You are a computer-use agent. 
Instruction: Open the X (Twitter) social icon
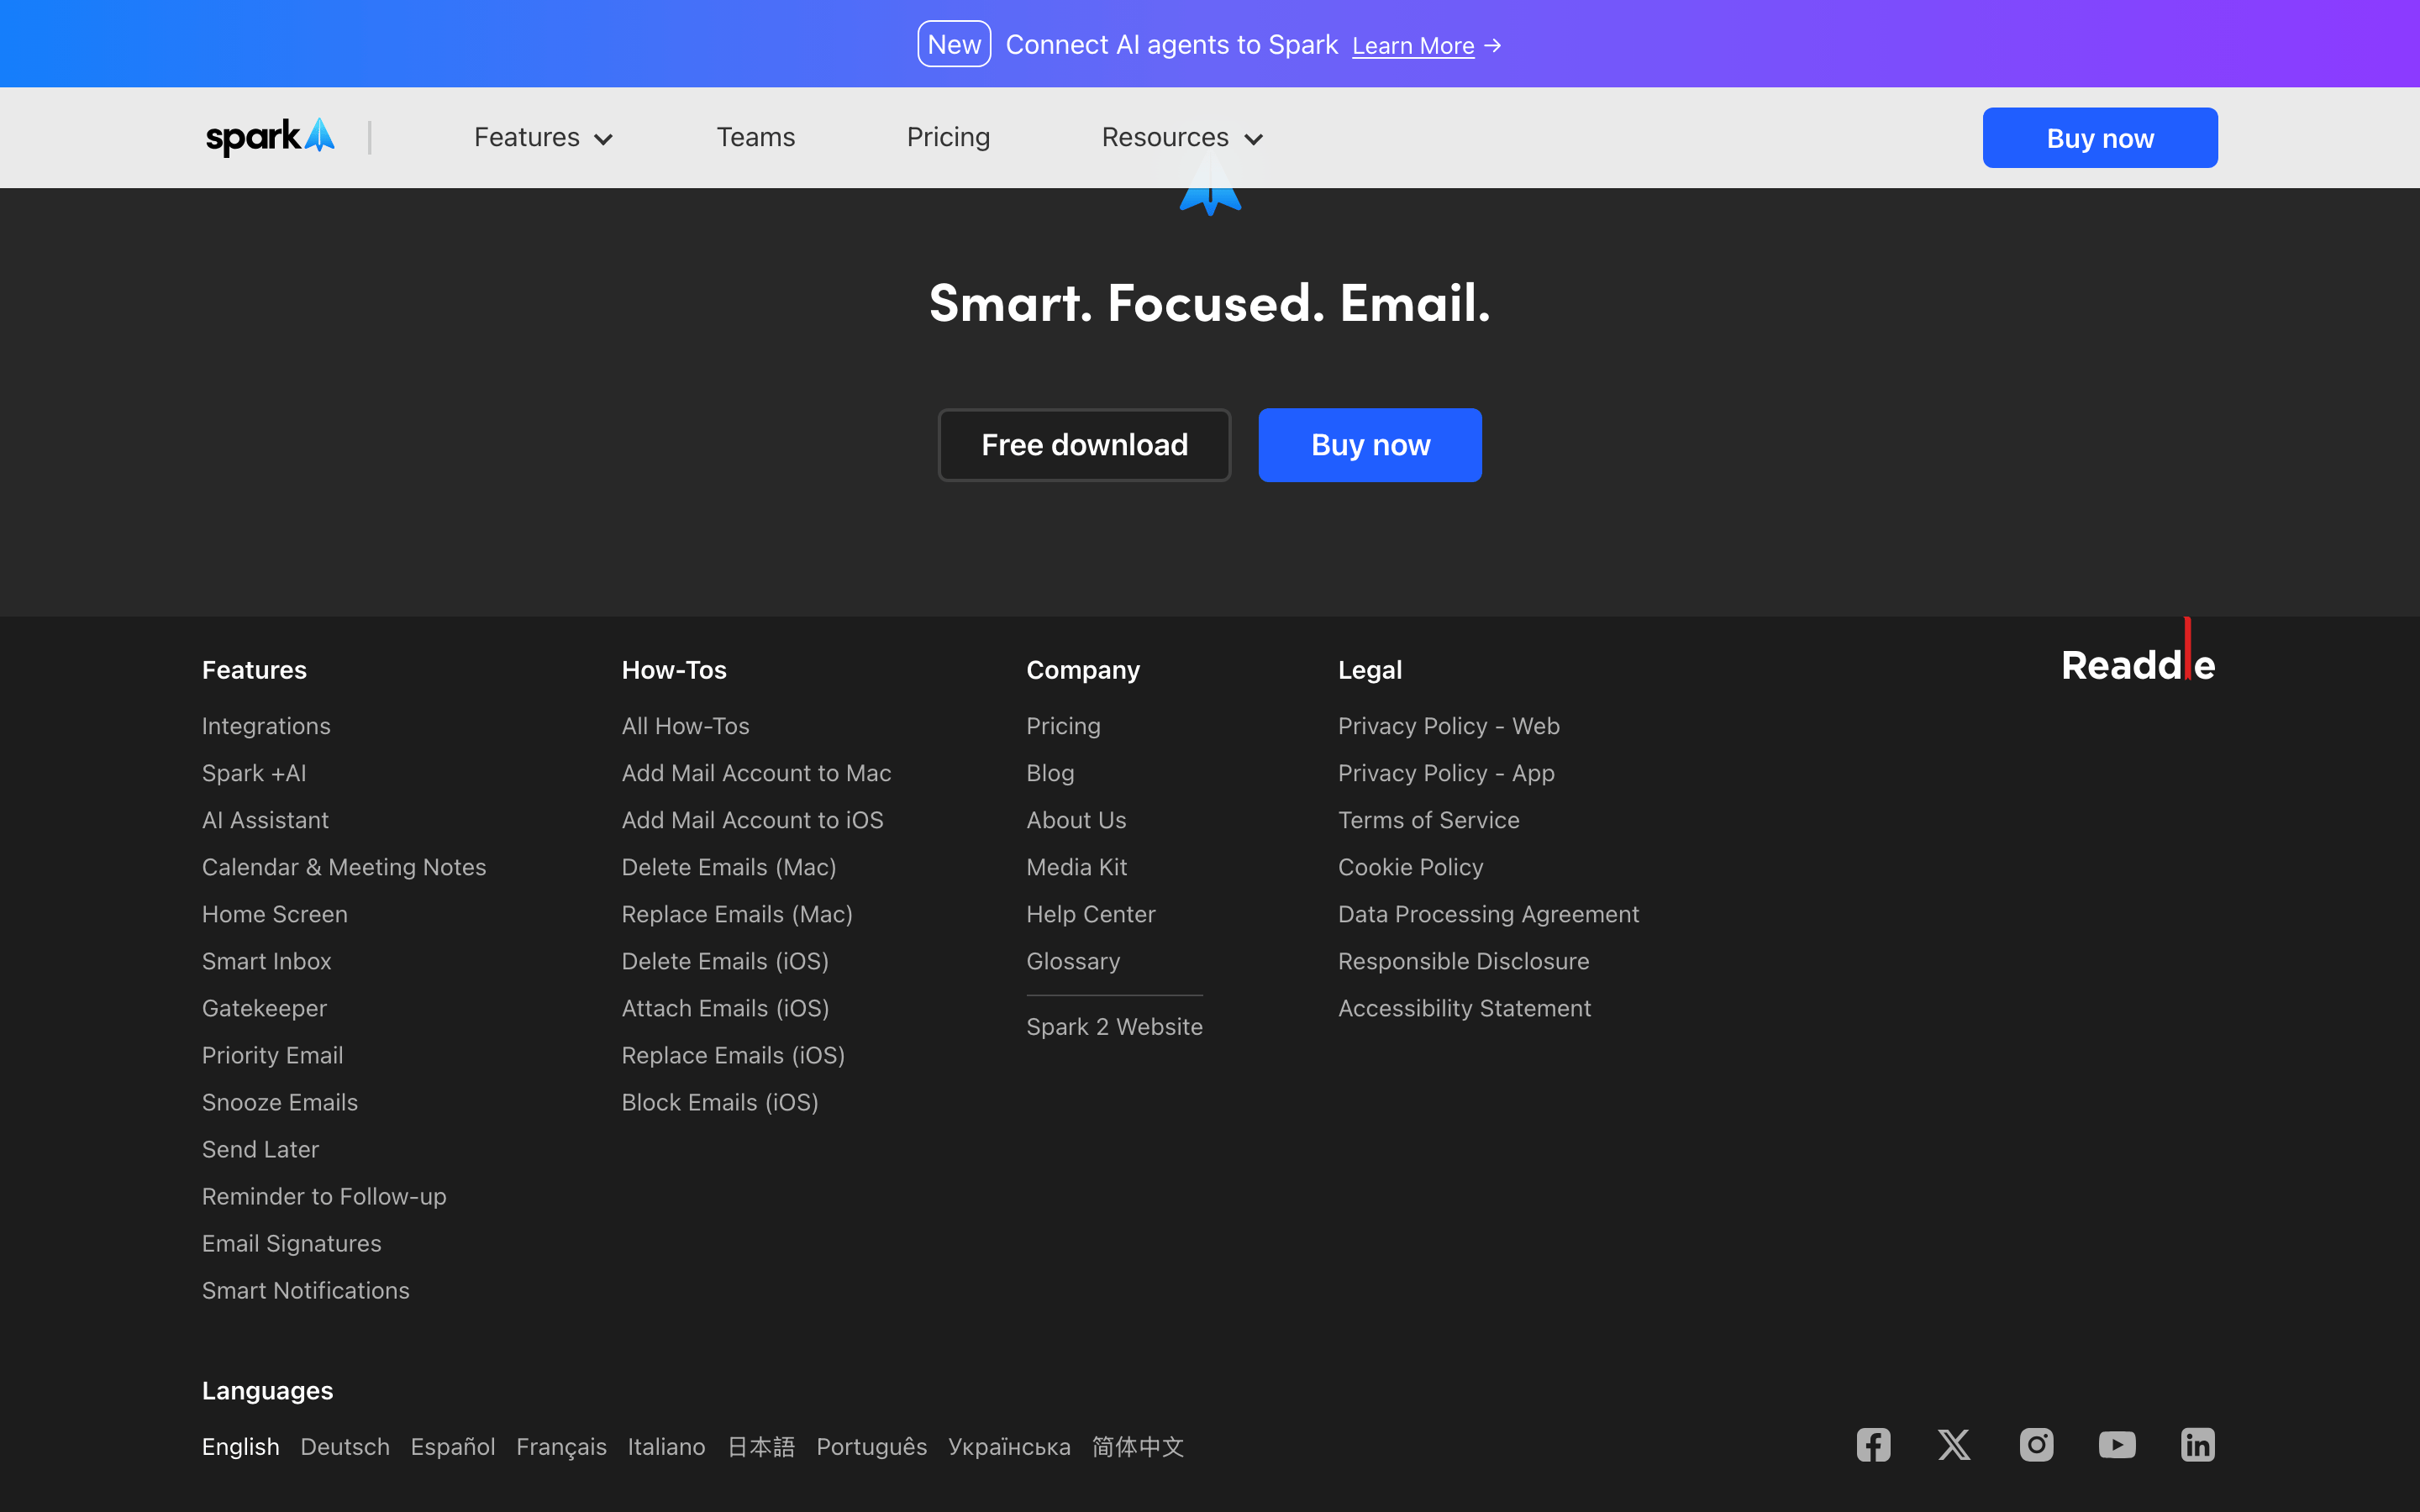1954,1445
